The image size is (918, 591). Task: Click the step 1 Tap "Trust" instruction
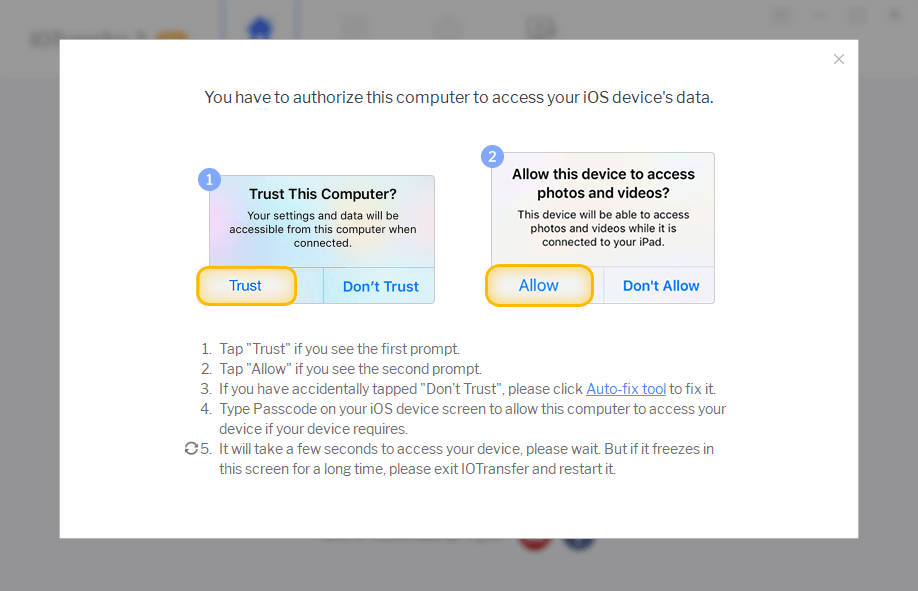tap(339, 349)
